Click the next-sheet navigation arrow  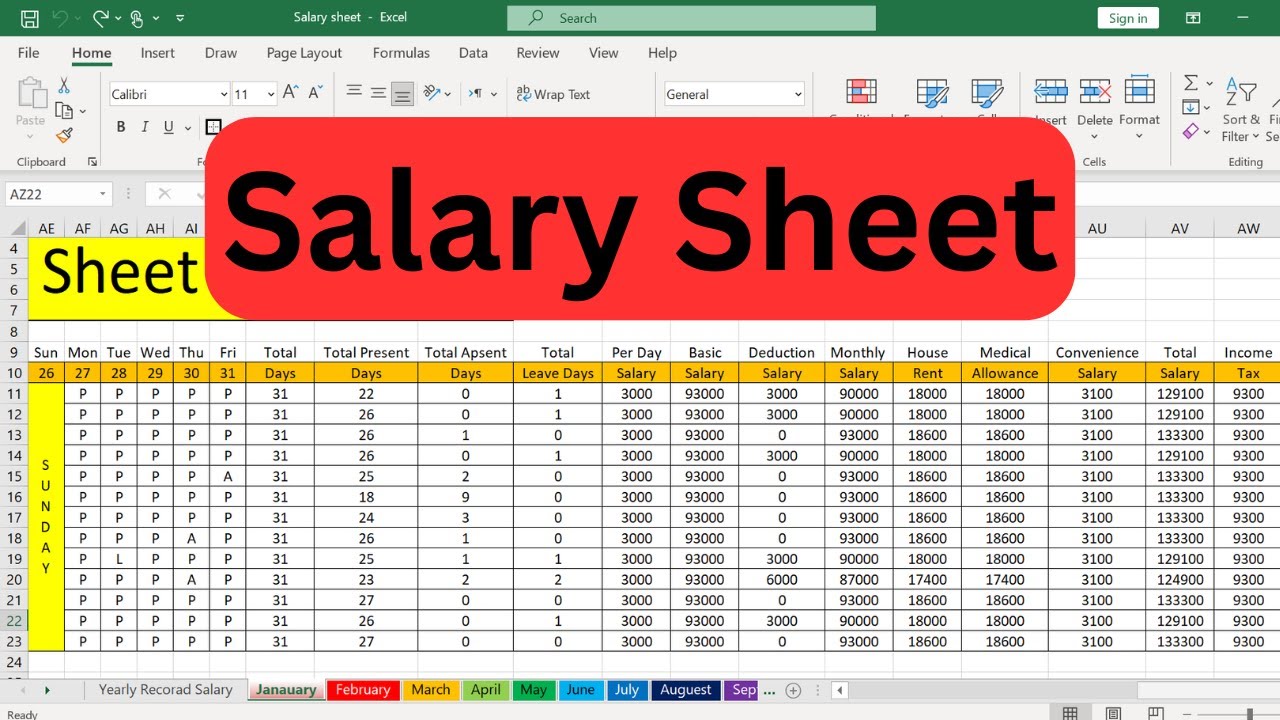(47, 690)
